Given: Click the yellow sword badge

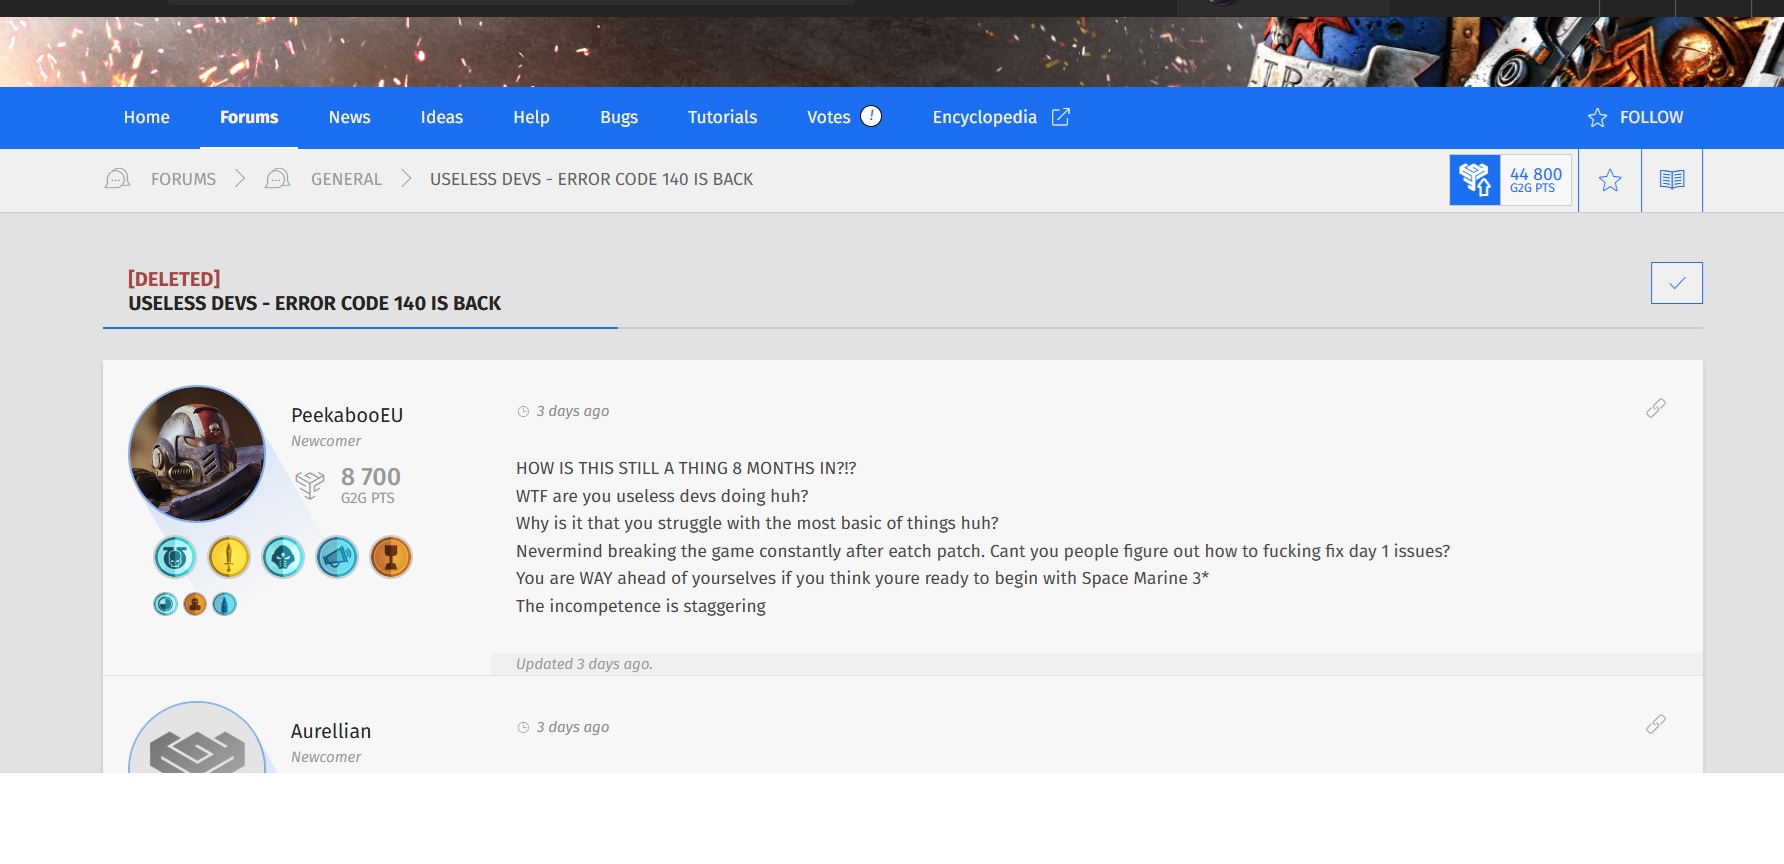Looking at the screenshot, I should [229, 557].
